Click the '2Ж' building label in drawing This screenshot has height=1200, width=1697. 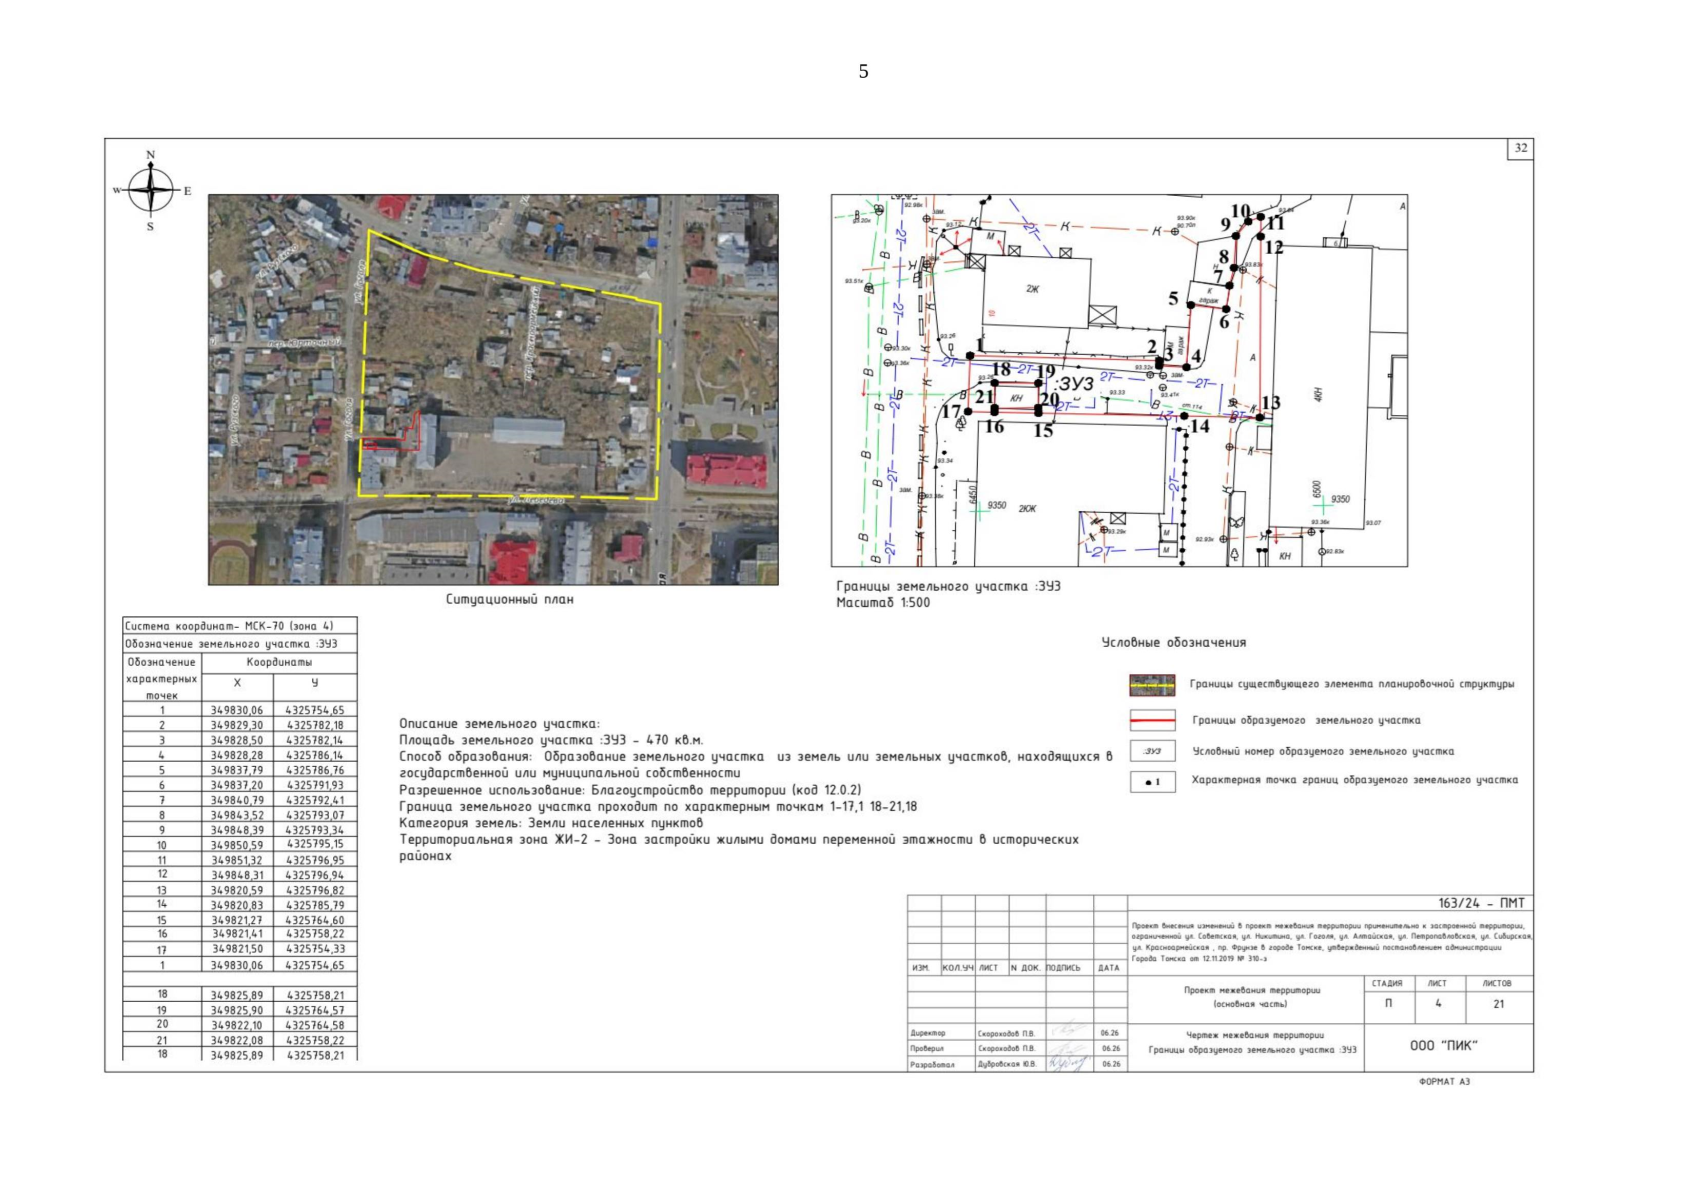(1033, 289)
